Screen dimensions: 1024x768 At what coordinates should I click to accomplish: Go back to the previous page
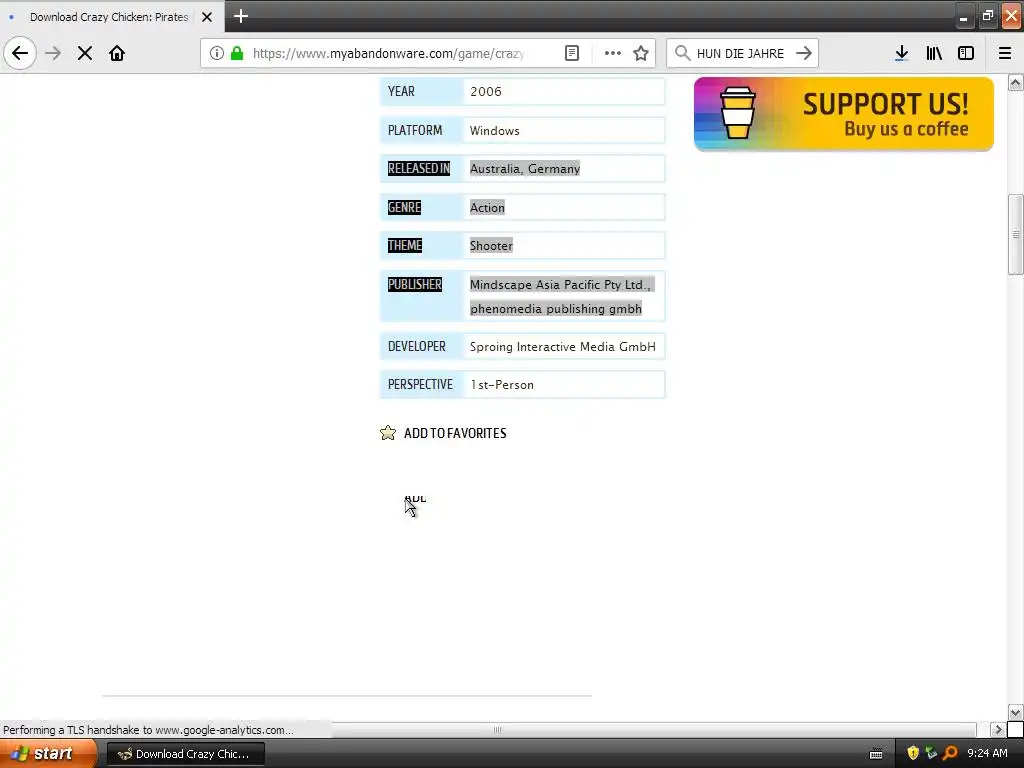click(x=20, y=53)
